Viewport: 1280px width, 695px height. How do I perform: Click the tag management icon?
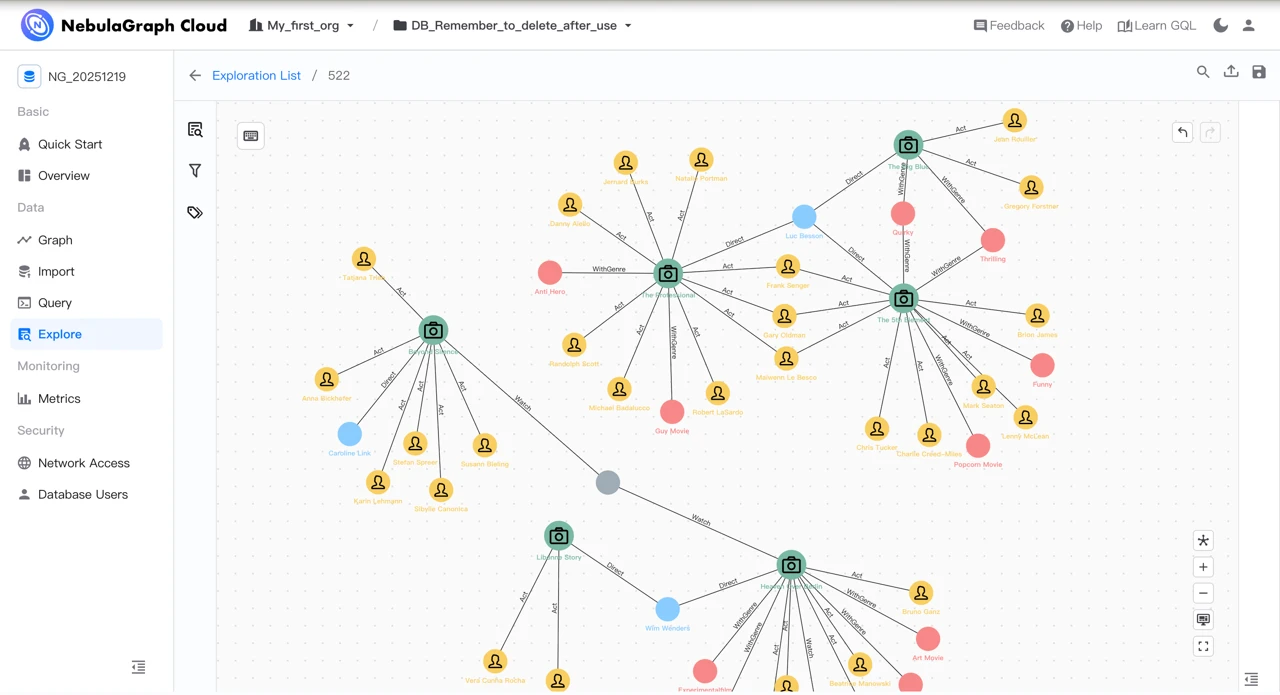pos(195,211)
